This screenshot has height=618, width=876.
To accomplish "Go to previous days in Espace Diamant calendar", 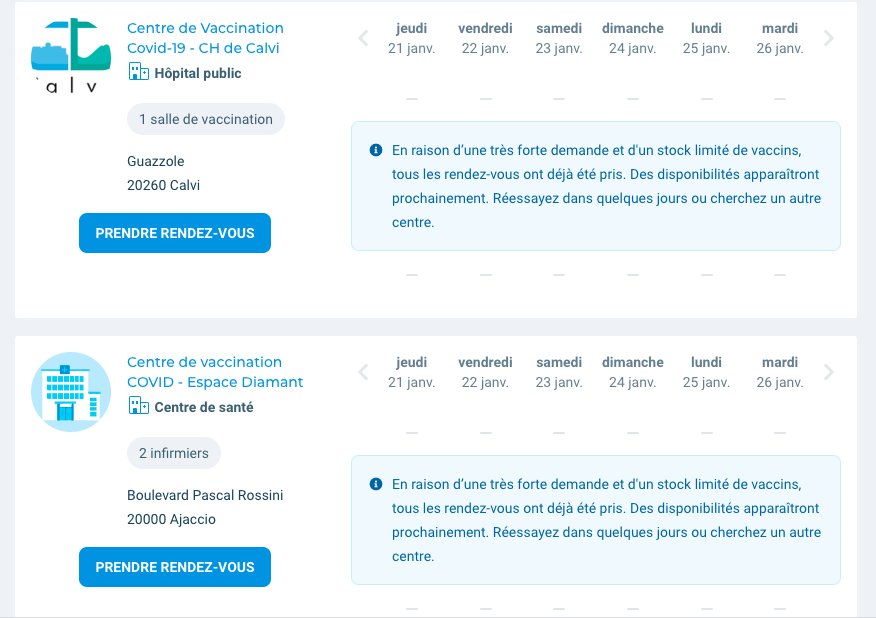I will pyautogui.click(x=363, y=373).
